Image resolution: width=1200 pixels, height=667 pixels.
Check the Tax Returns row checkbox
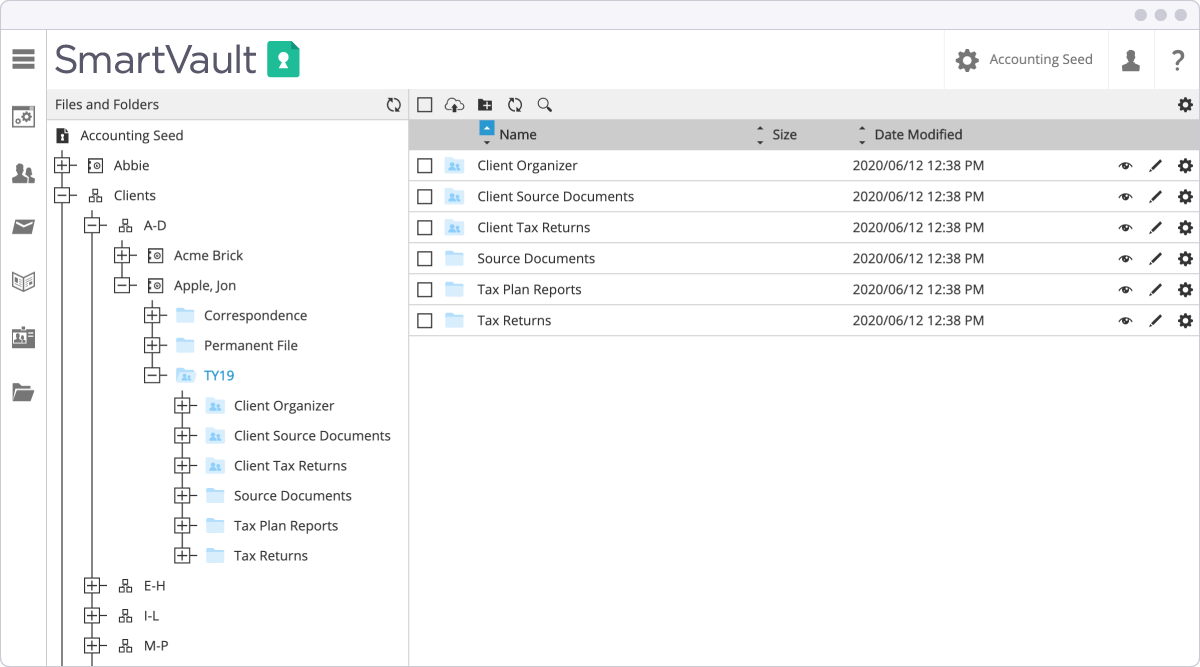(425, 320)
